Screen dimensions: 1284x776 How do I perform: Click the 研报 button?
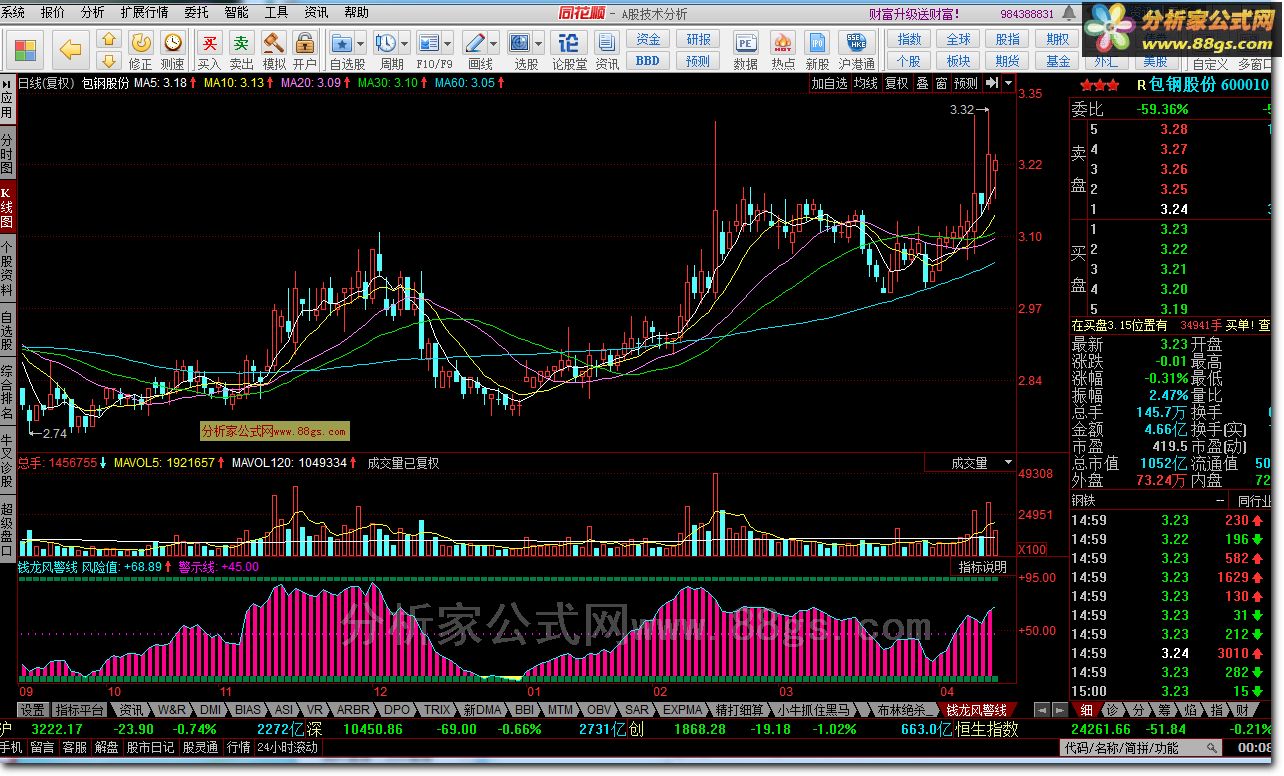pyautogui.click(x=698, y=39)
